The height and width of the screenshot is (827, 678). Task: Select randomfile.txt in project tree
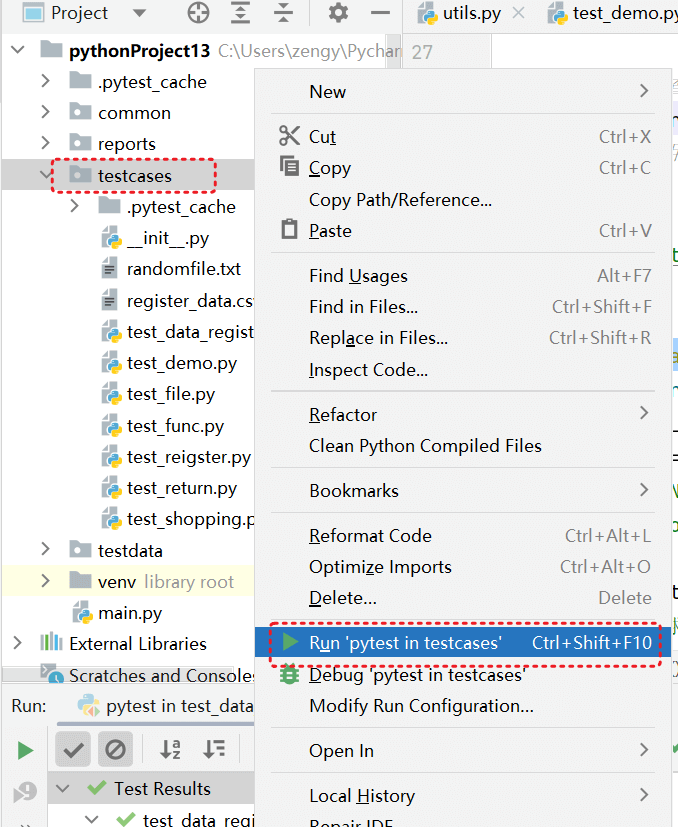[x=184, y=269]
